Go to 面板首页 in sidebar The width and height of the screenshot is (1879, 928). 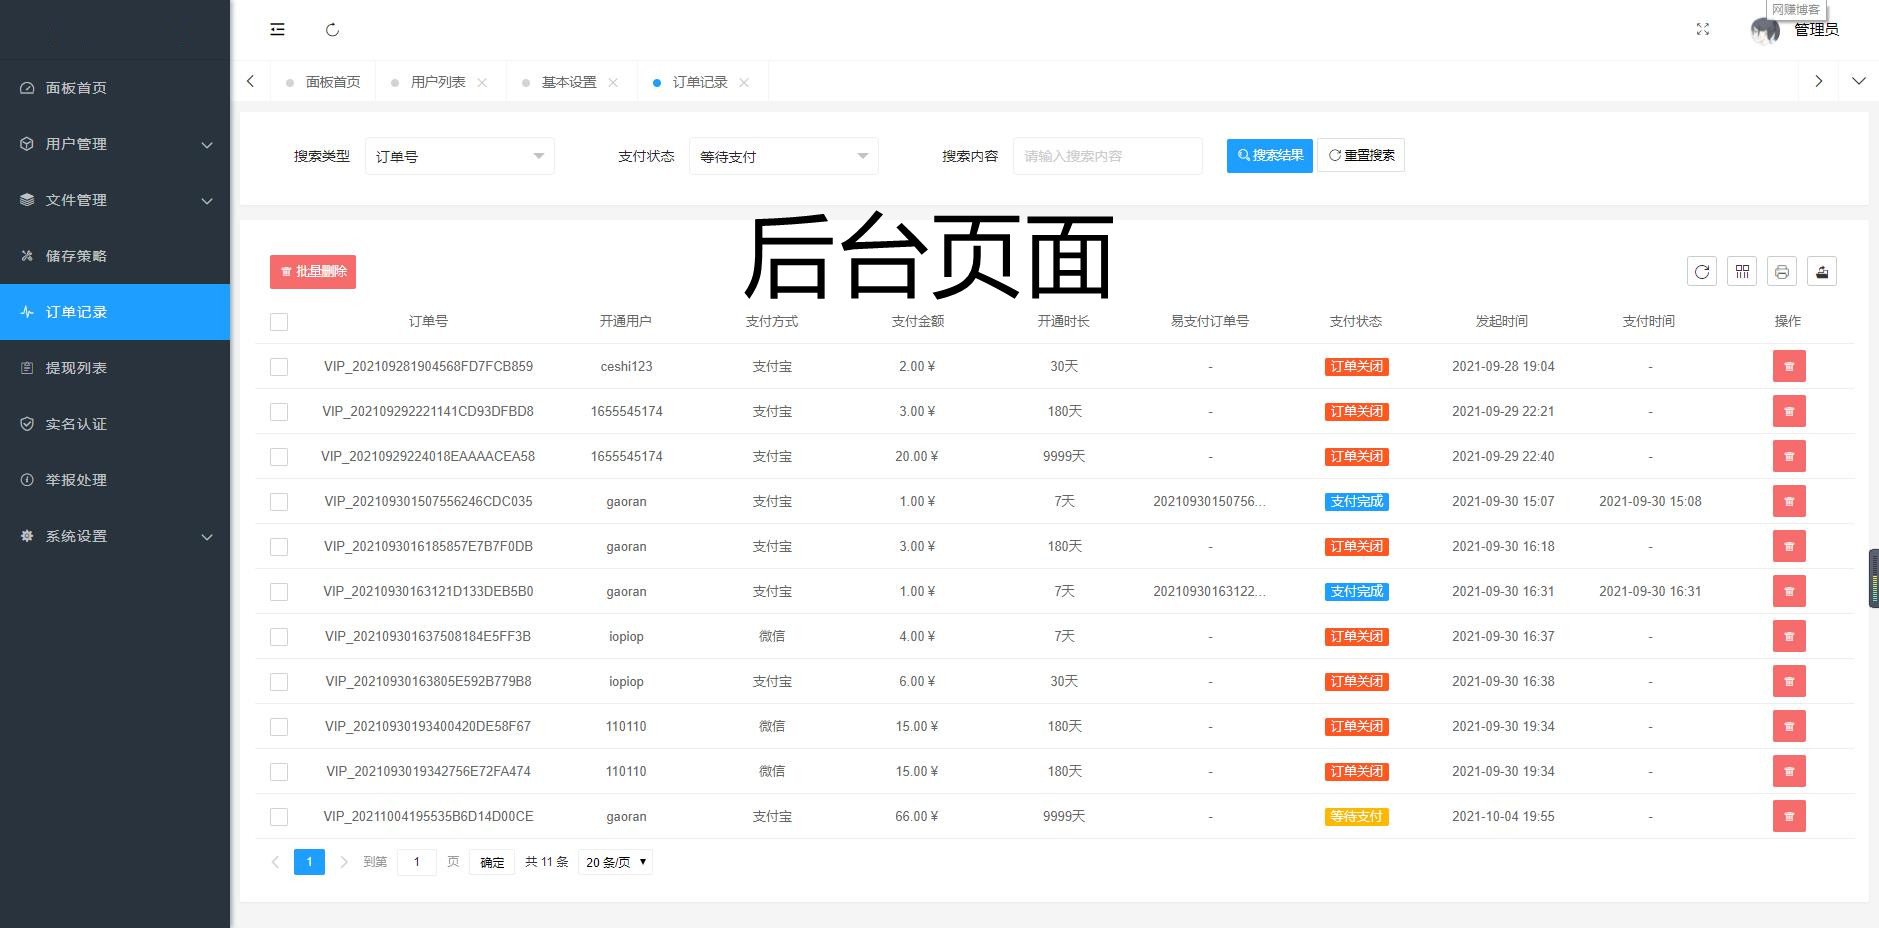click(115, 88)
